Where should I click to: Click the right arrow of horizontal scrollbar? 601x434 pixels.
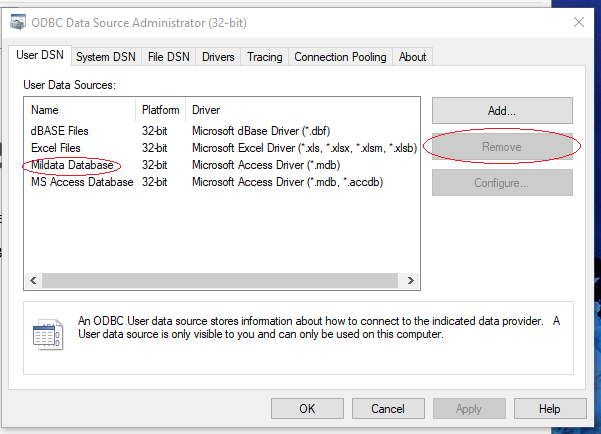click(411, 281)
